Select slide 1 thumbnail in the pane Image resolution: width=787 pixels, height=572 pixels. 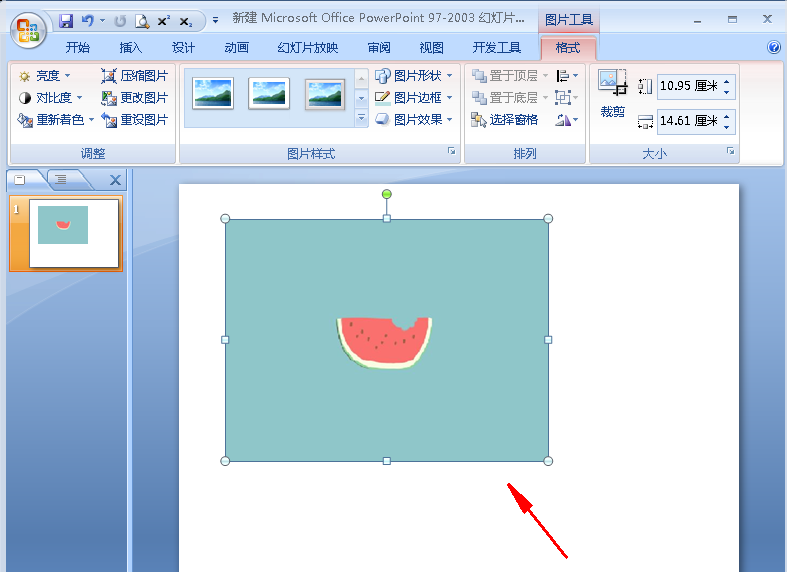tap(74, 233)
